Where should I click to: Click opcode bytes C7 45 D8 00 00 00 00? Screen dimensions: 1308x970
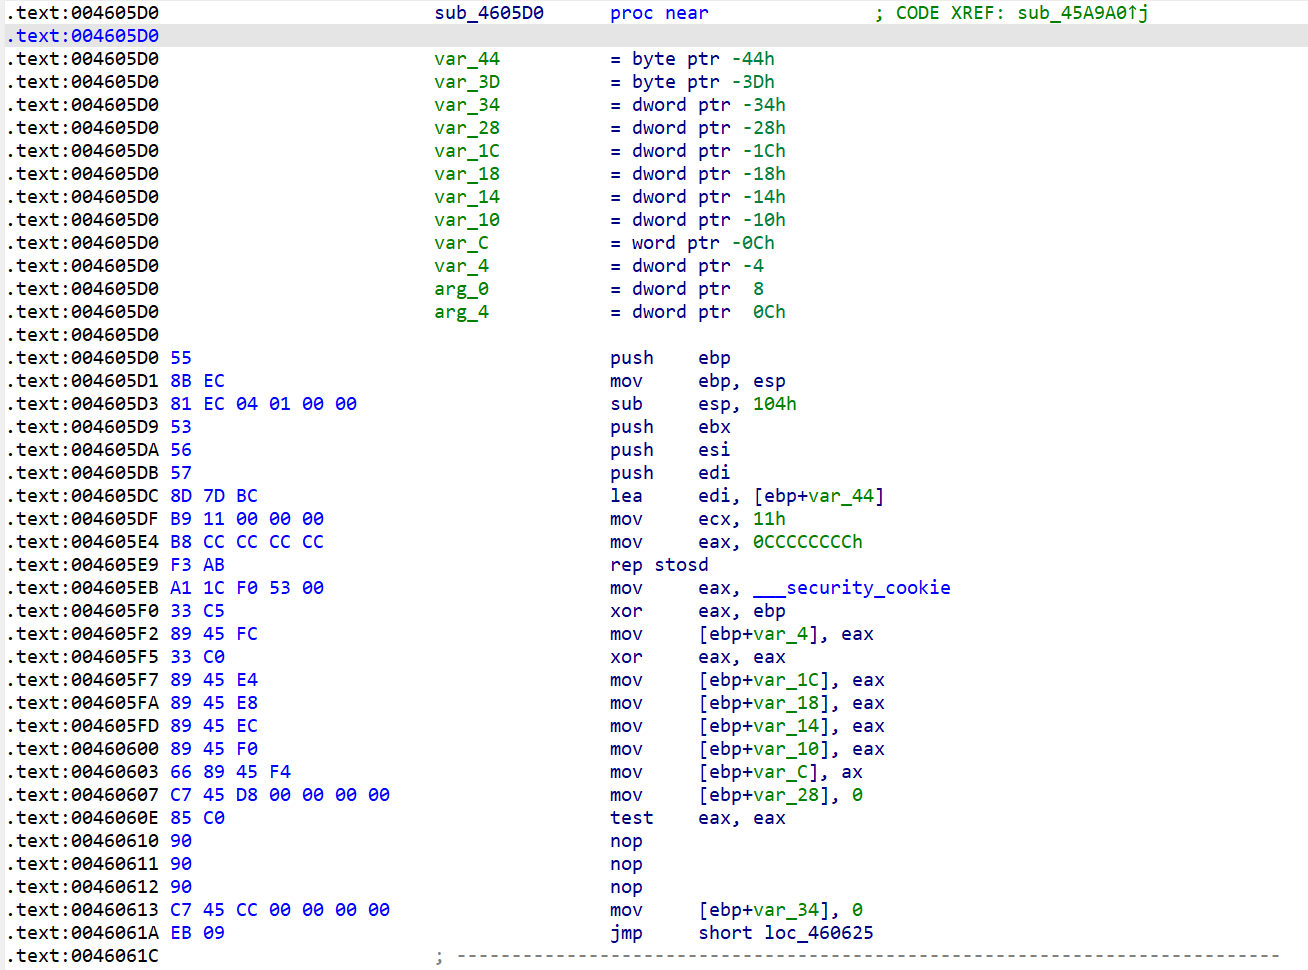pos(280,795)
